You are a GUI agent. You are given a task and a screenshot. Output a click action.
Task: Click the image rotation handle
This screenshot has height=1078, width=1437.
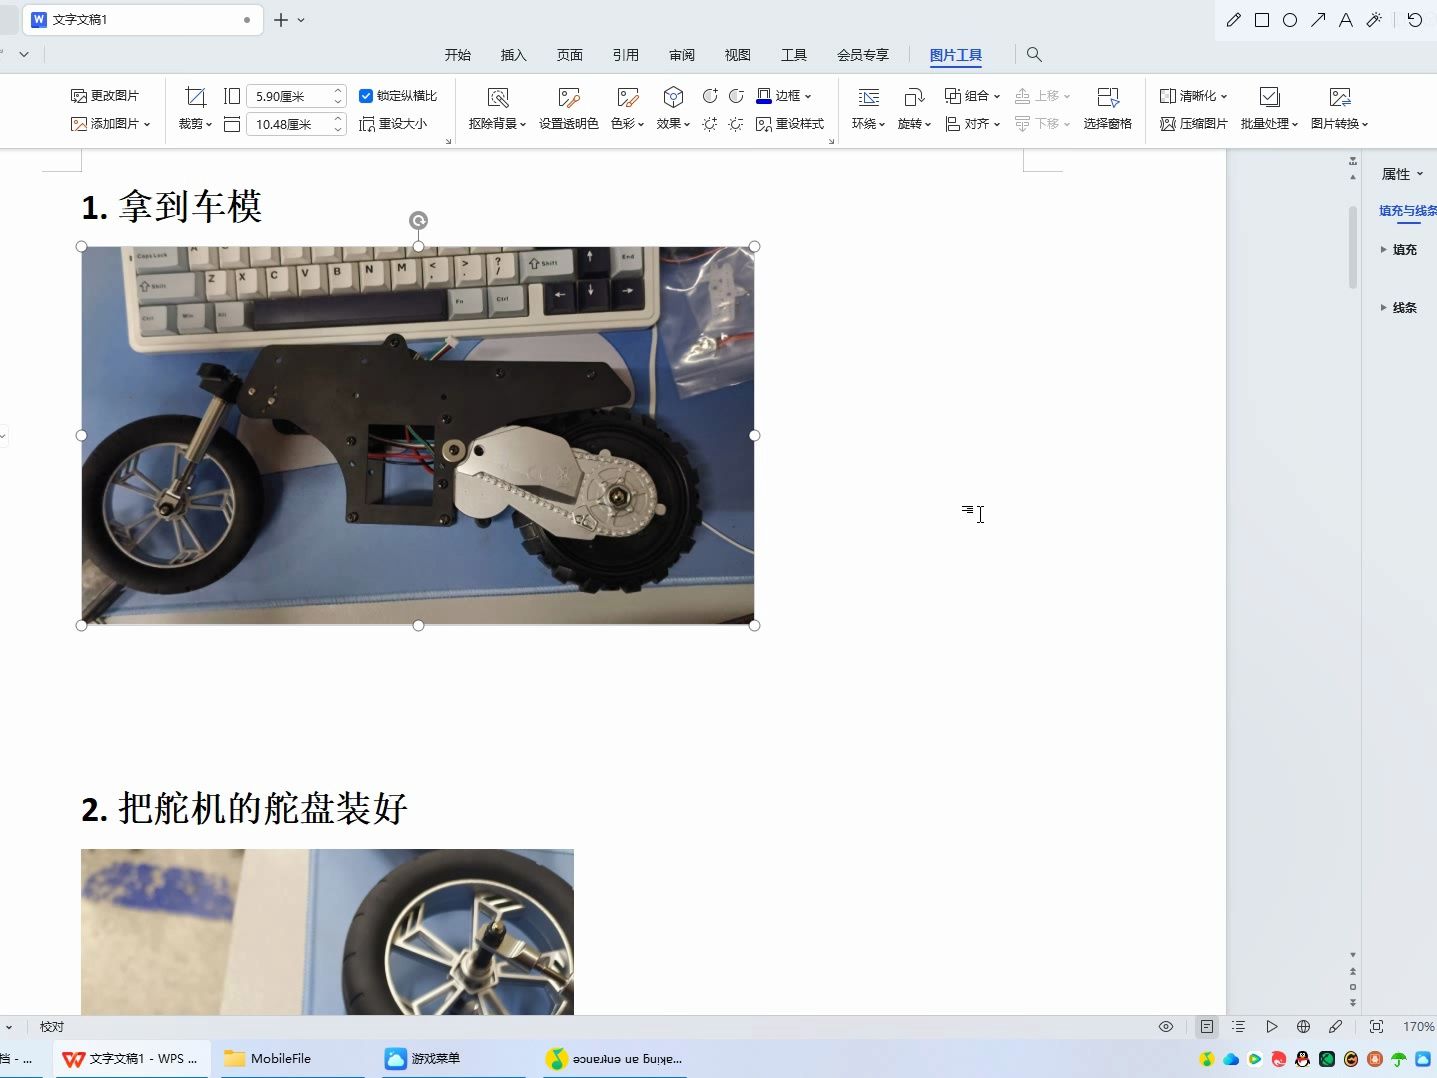tap(418, 220)
